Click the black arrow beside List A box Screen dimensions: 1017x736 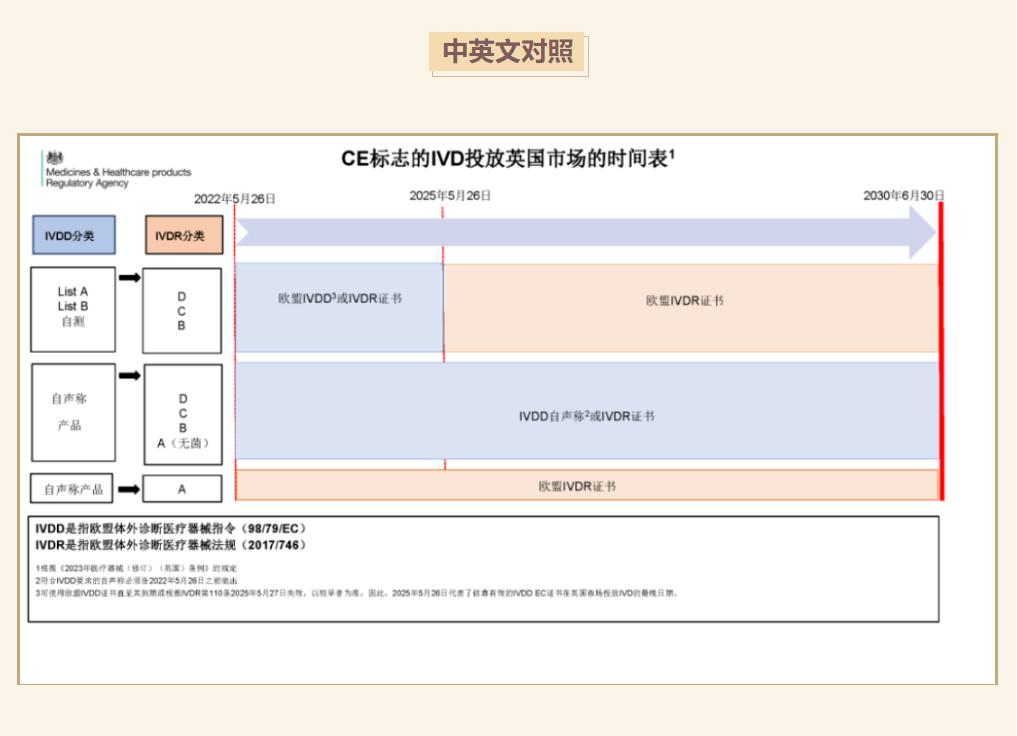click(129, 278)
